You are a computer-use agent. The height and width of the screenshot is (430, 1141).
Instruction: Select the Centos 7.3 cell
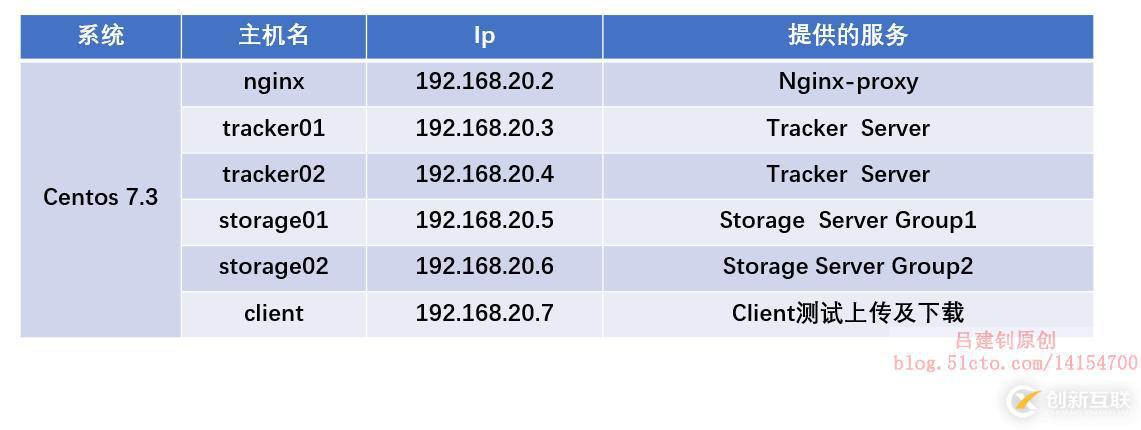tap(101, 197)
